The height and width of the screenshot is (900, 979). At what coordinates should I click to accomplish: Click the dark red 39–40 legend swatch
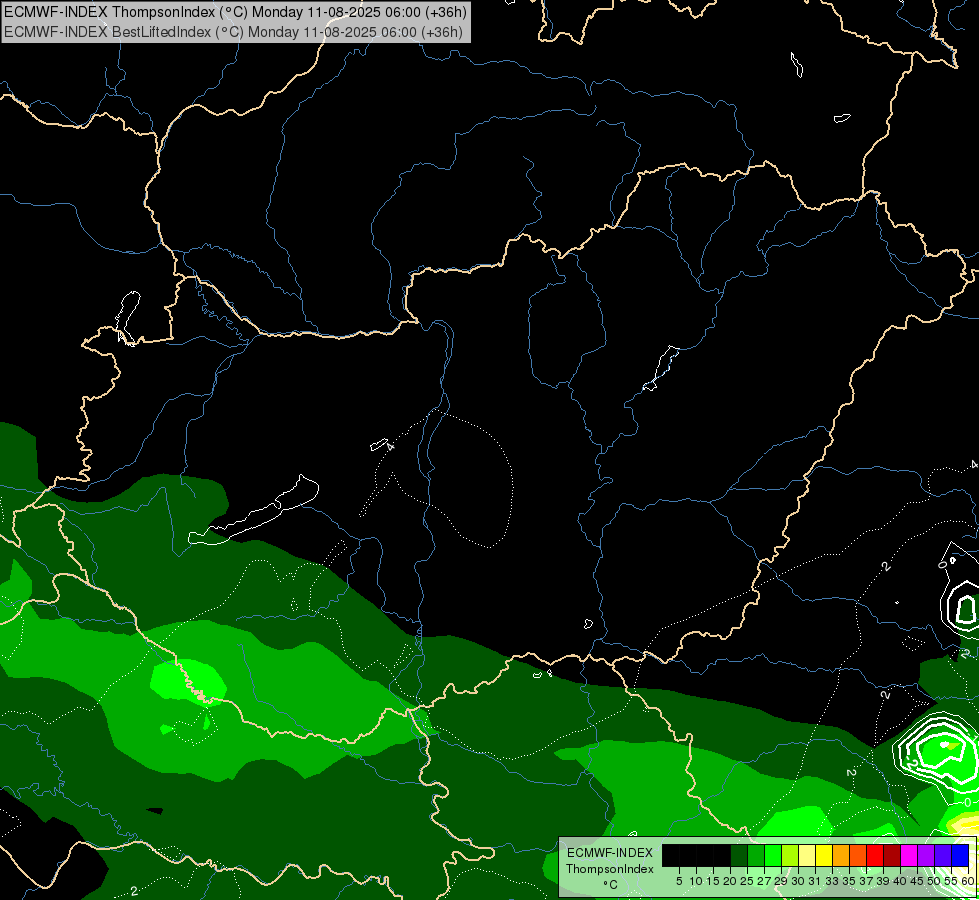[892, 855]
